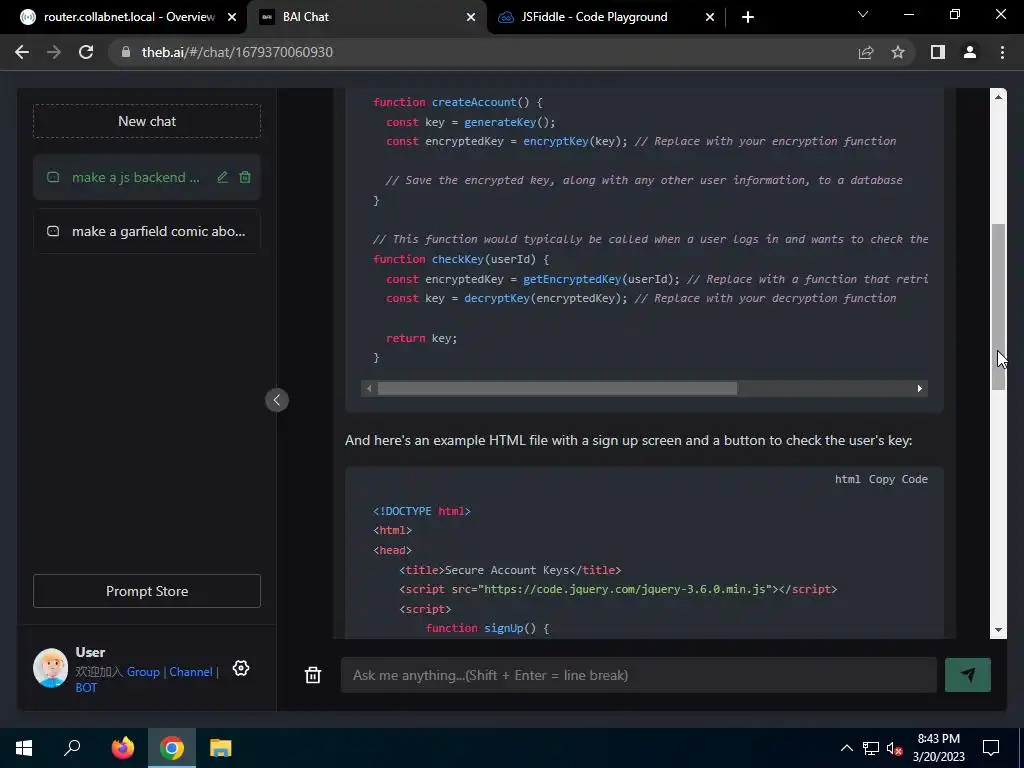Screen dimensions: 1024x768
Task: Open the Chrome three-dot menu
Action: tap(1002, 52)
